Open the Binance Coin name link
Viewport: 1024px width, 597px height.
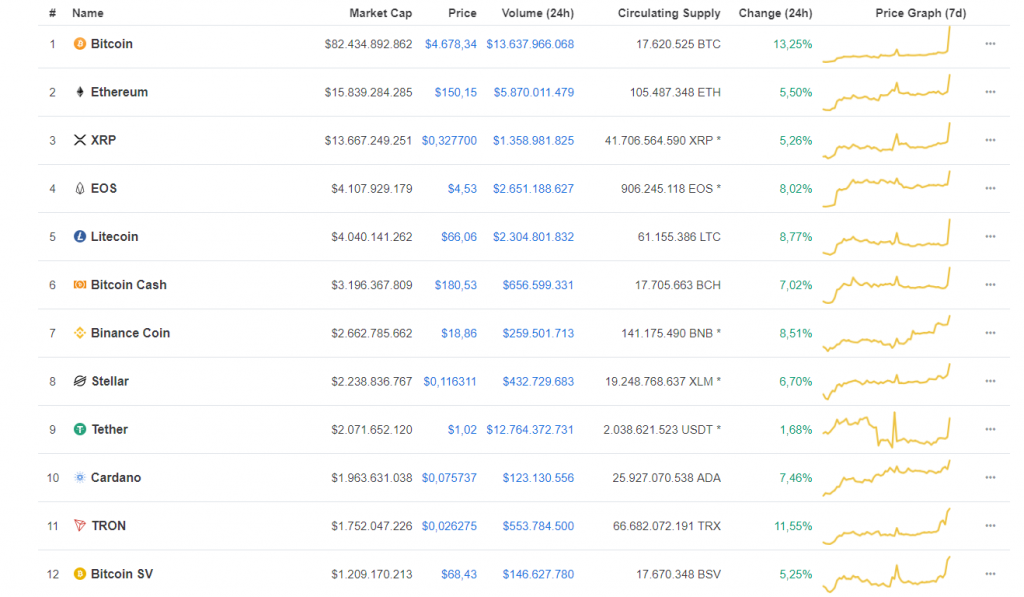(131, 333)
